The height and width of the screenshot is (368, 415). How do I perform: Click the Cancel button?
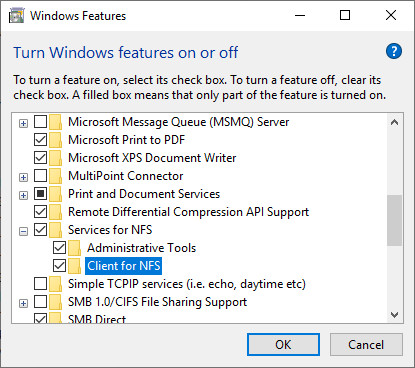[x=366, y=345]
